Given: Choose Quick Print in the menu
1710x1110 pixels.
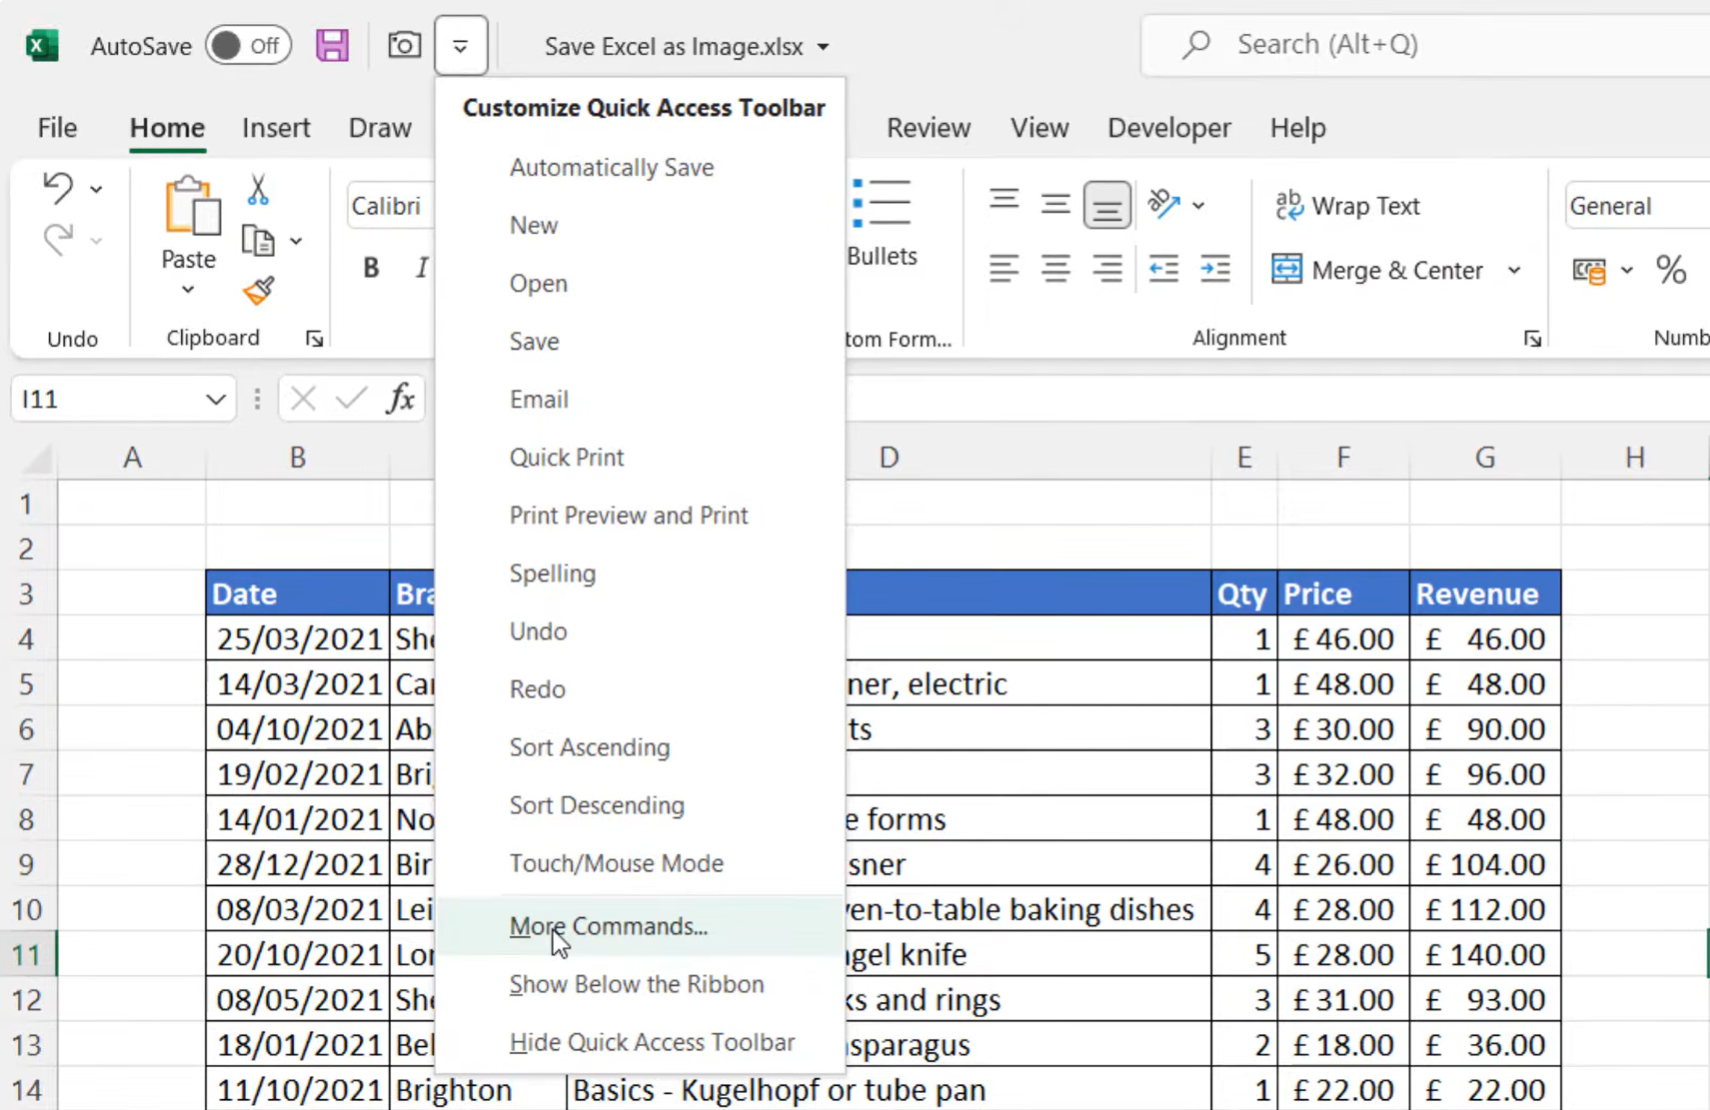Looking at the screenshot, I should coord(640,457).
